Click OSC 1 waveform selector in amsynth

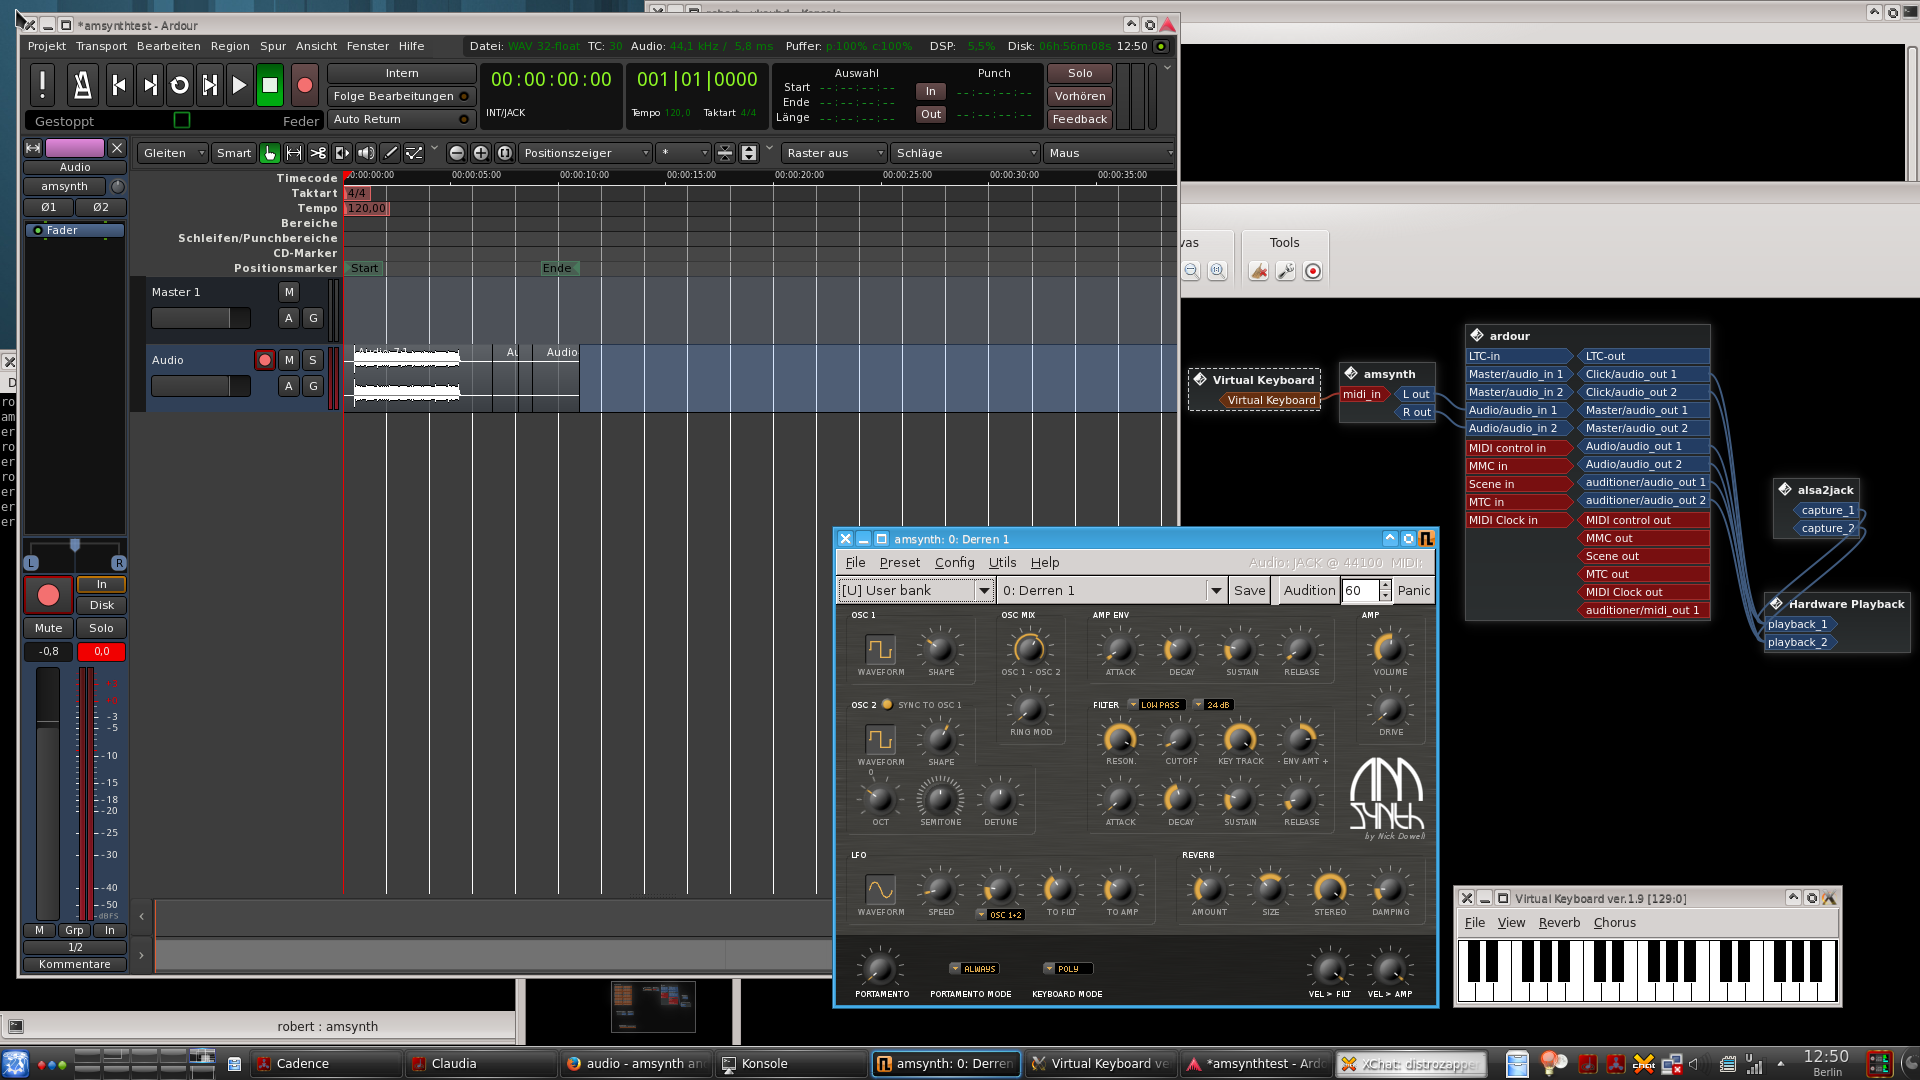pyautogui.click(x=880, y=649)
